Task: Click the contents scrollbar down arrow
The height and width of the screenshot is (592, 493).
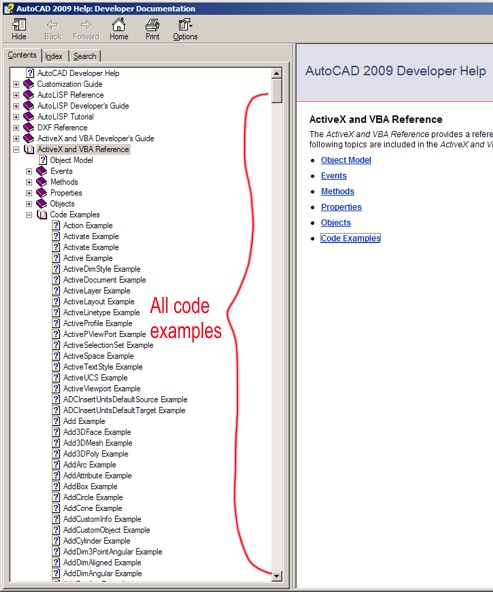Action: 277,576
